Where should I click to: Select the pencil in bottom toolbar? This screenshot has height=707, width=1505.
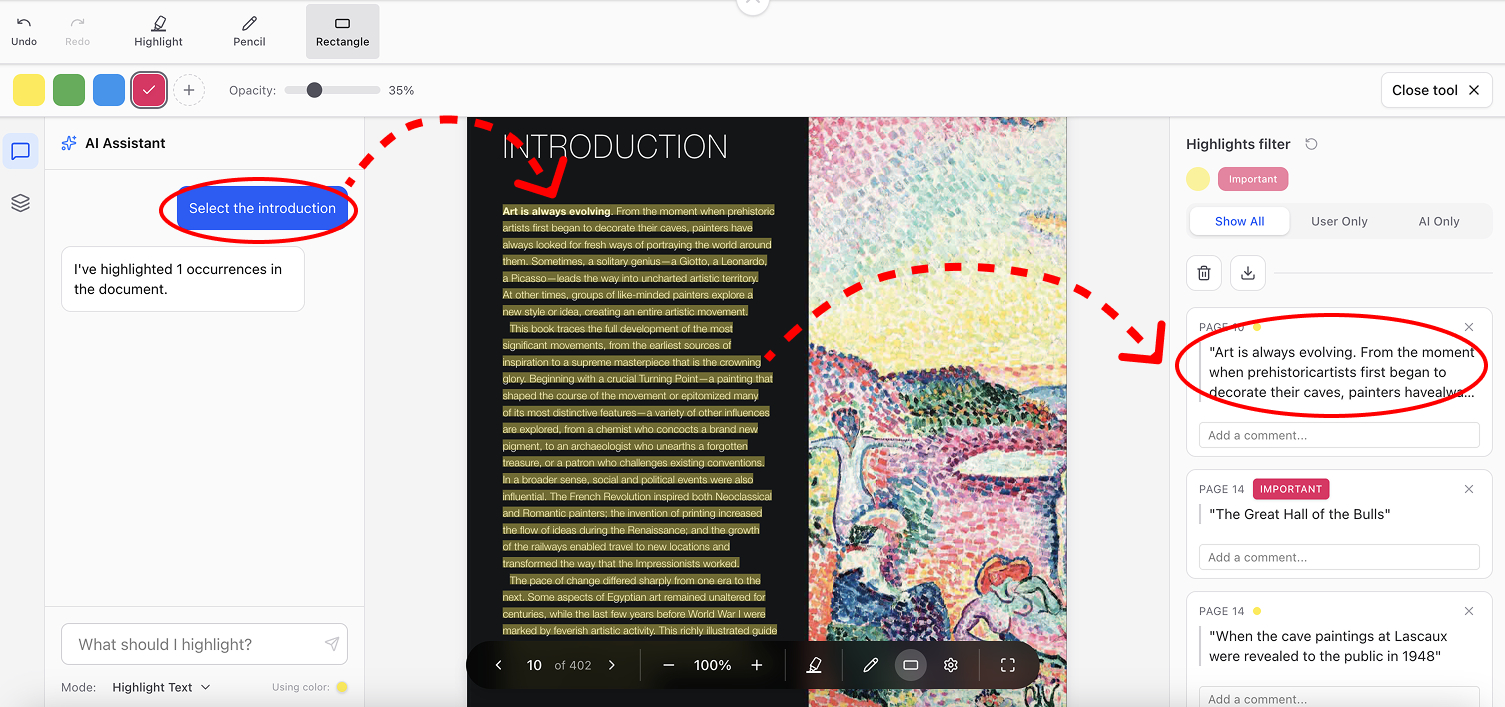(x=871, y=665)
